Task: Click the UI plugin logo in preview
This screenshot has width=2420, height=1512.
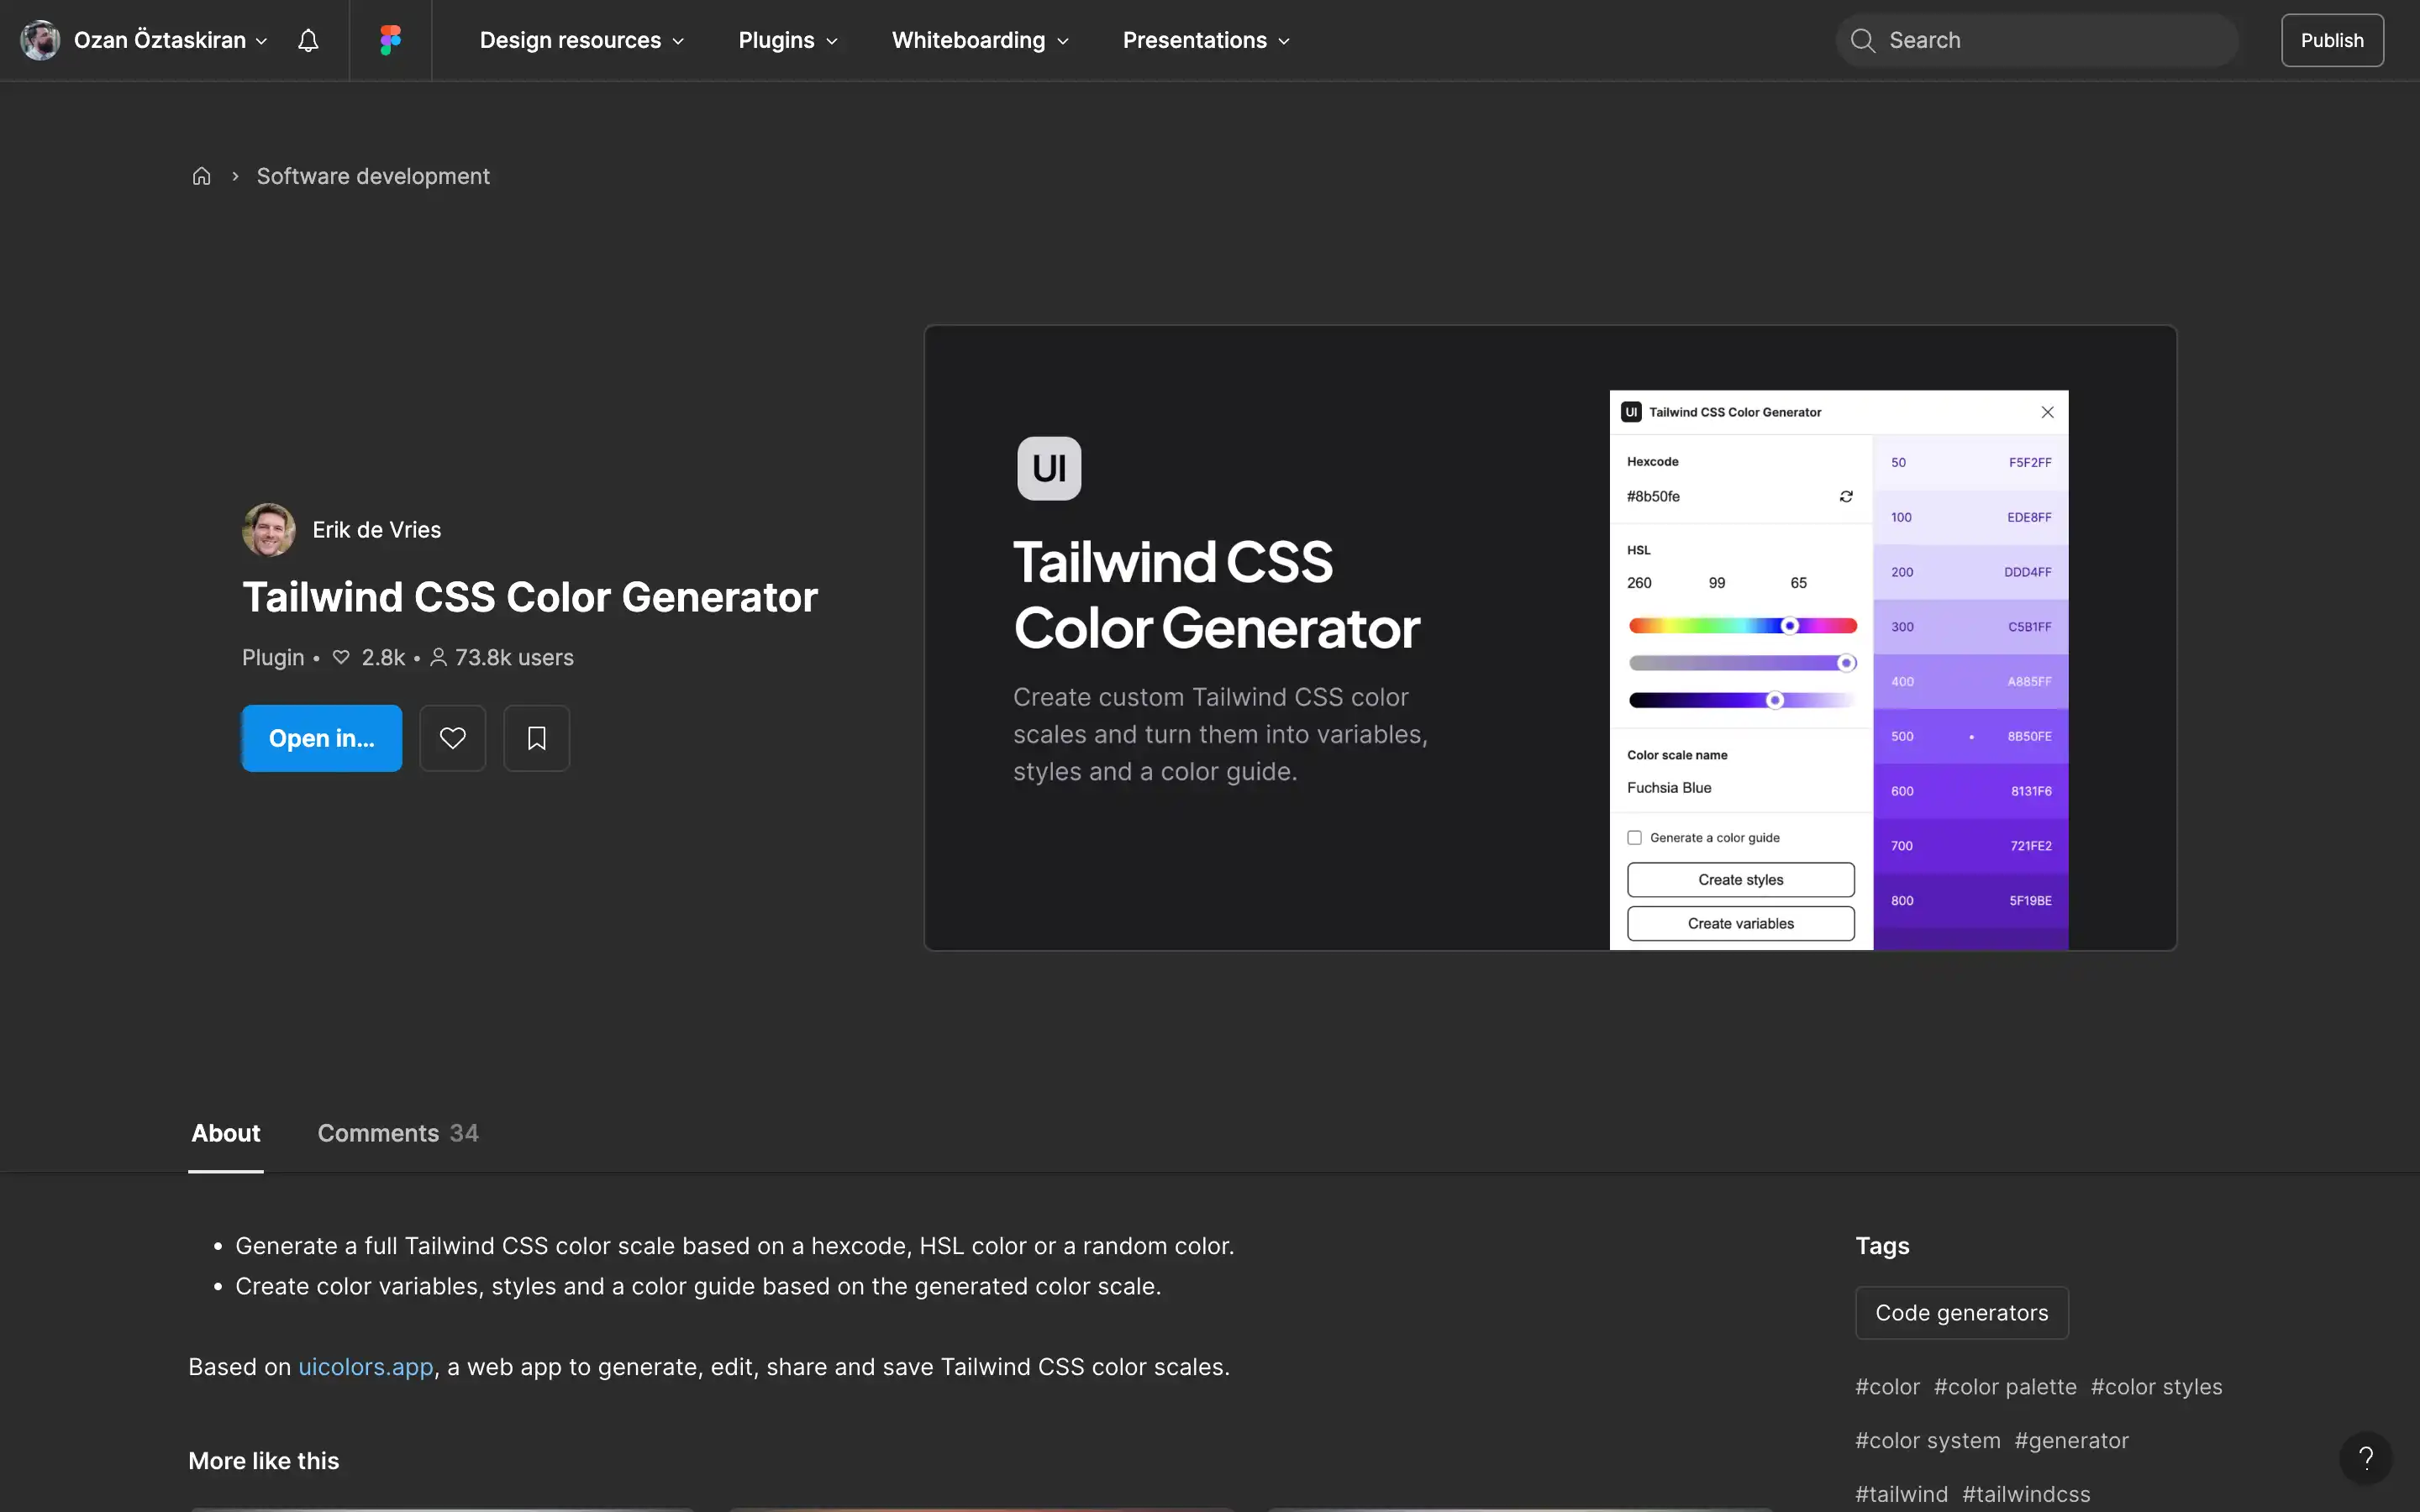Action: click(1049, 468)
